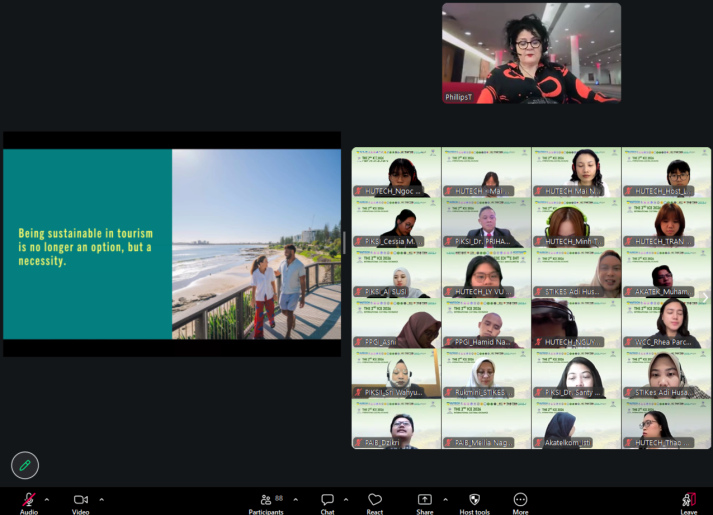Start camera using the Video button
The height and width of the screenshot is (515, 713).
[80, 500]
